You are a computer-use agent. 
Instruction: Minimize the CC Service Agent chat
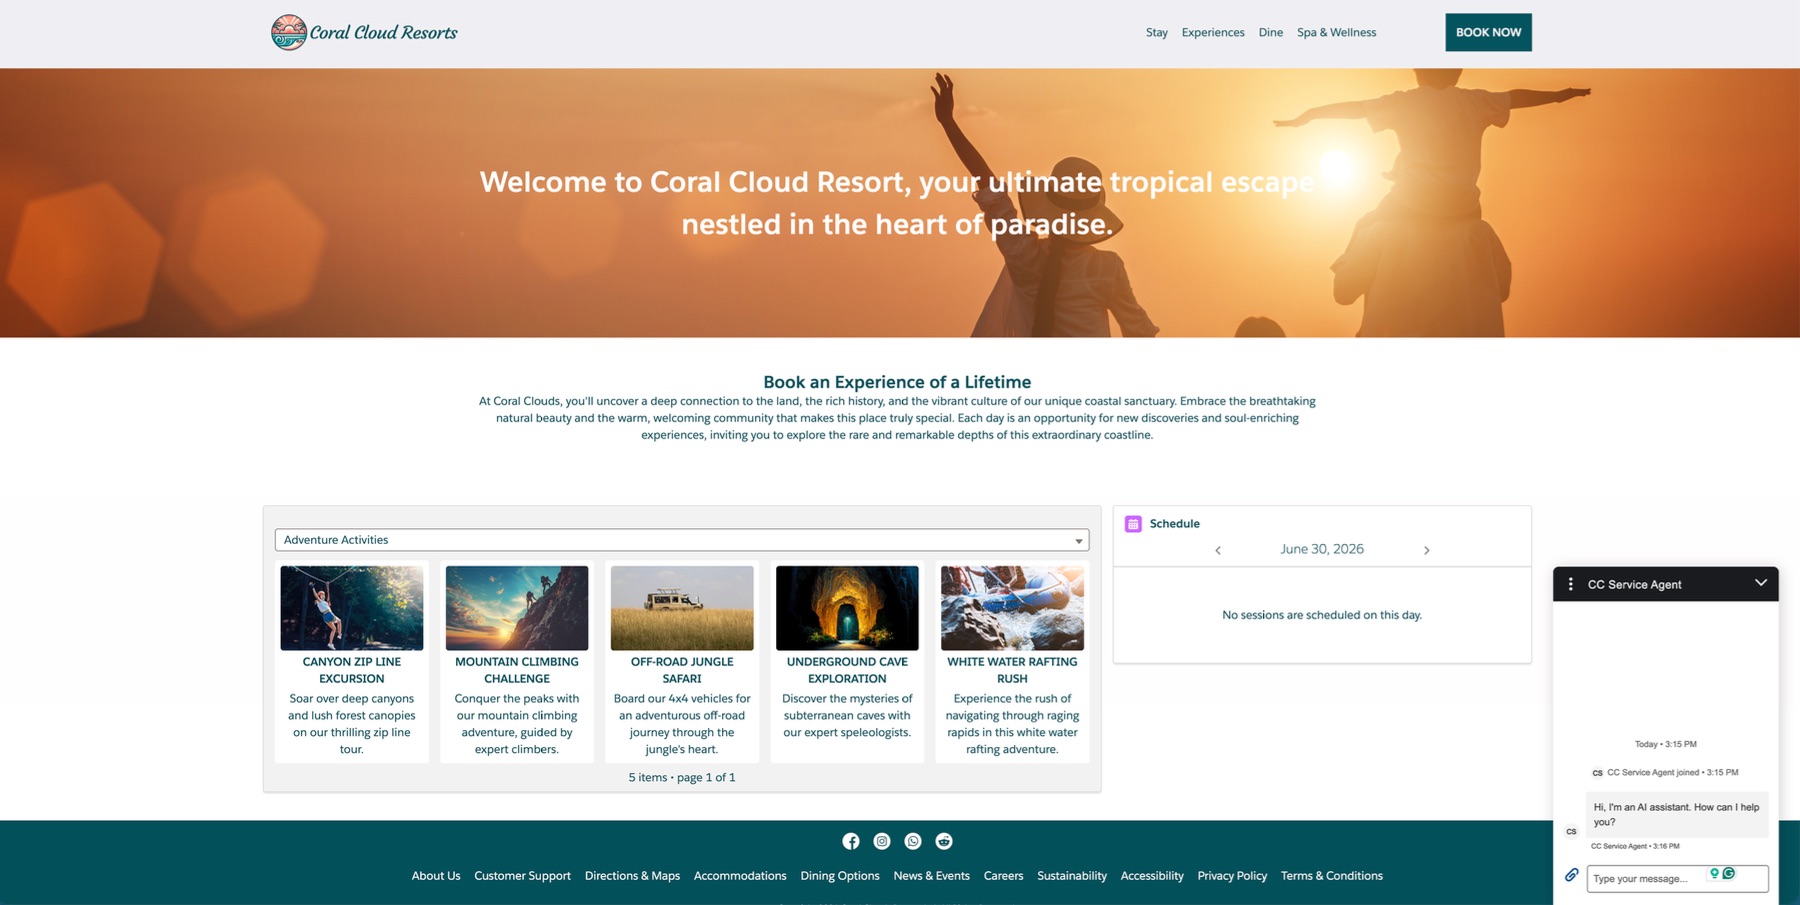(x=1760, y=583)
